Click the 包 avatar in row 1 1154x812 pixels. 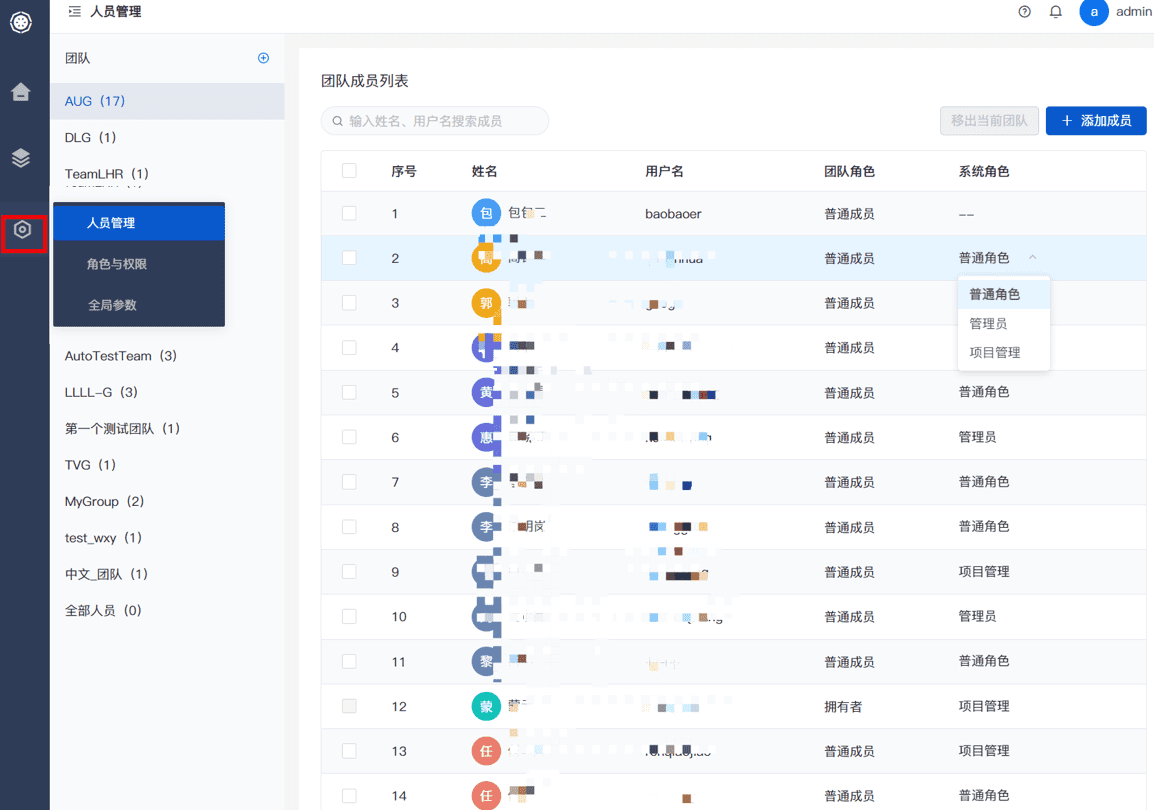[486, 213]
